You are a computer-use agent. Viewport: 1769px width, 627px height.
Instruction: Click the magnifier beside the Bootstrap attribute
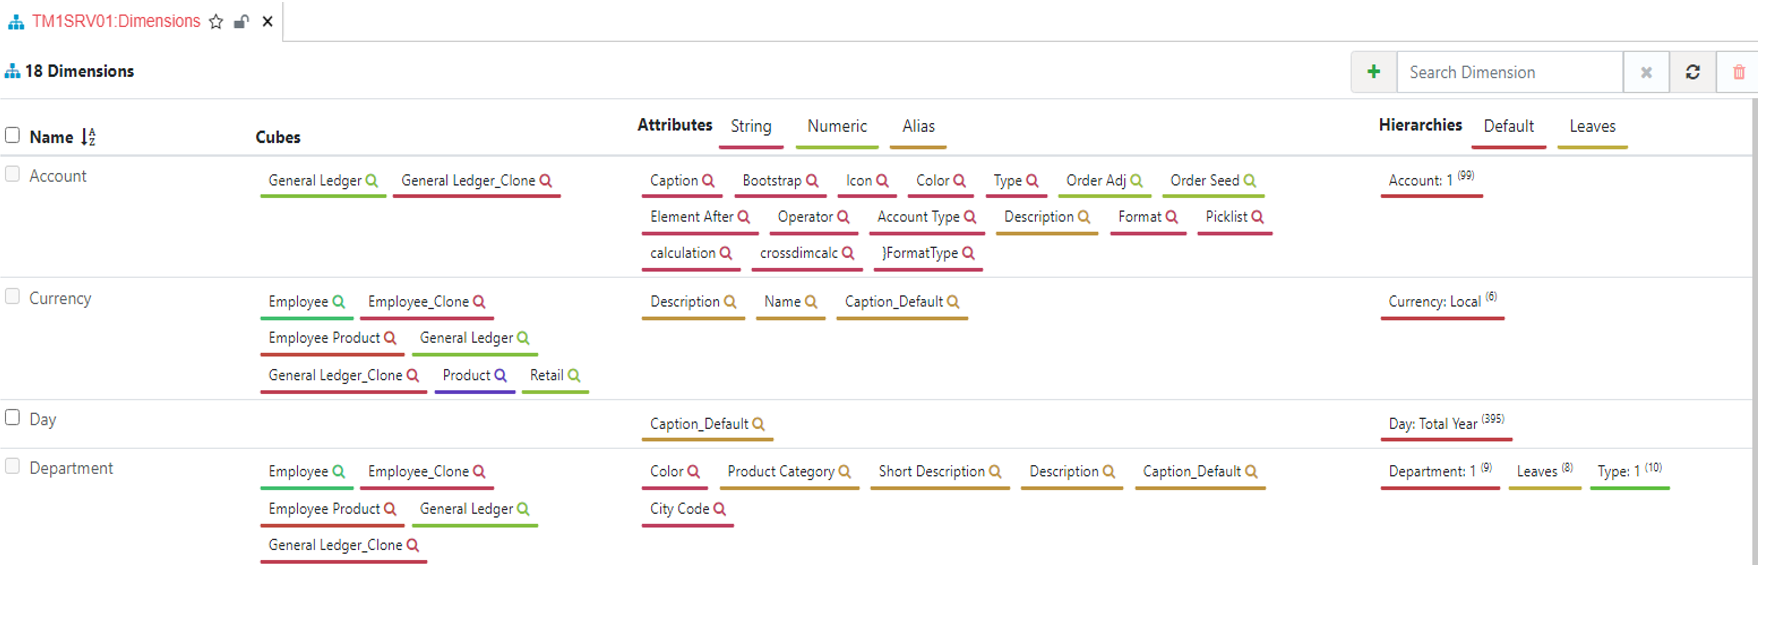click(x=812, y=181)
